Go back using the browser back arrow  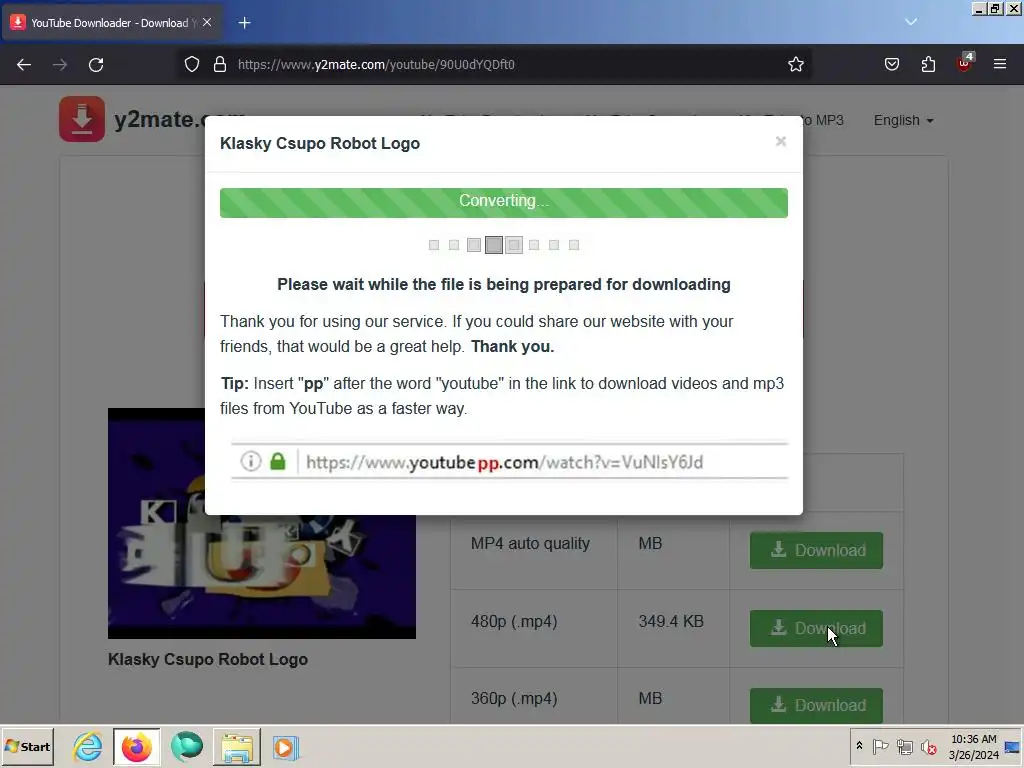(x=24, y=65)
